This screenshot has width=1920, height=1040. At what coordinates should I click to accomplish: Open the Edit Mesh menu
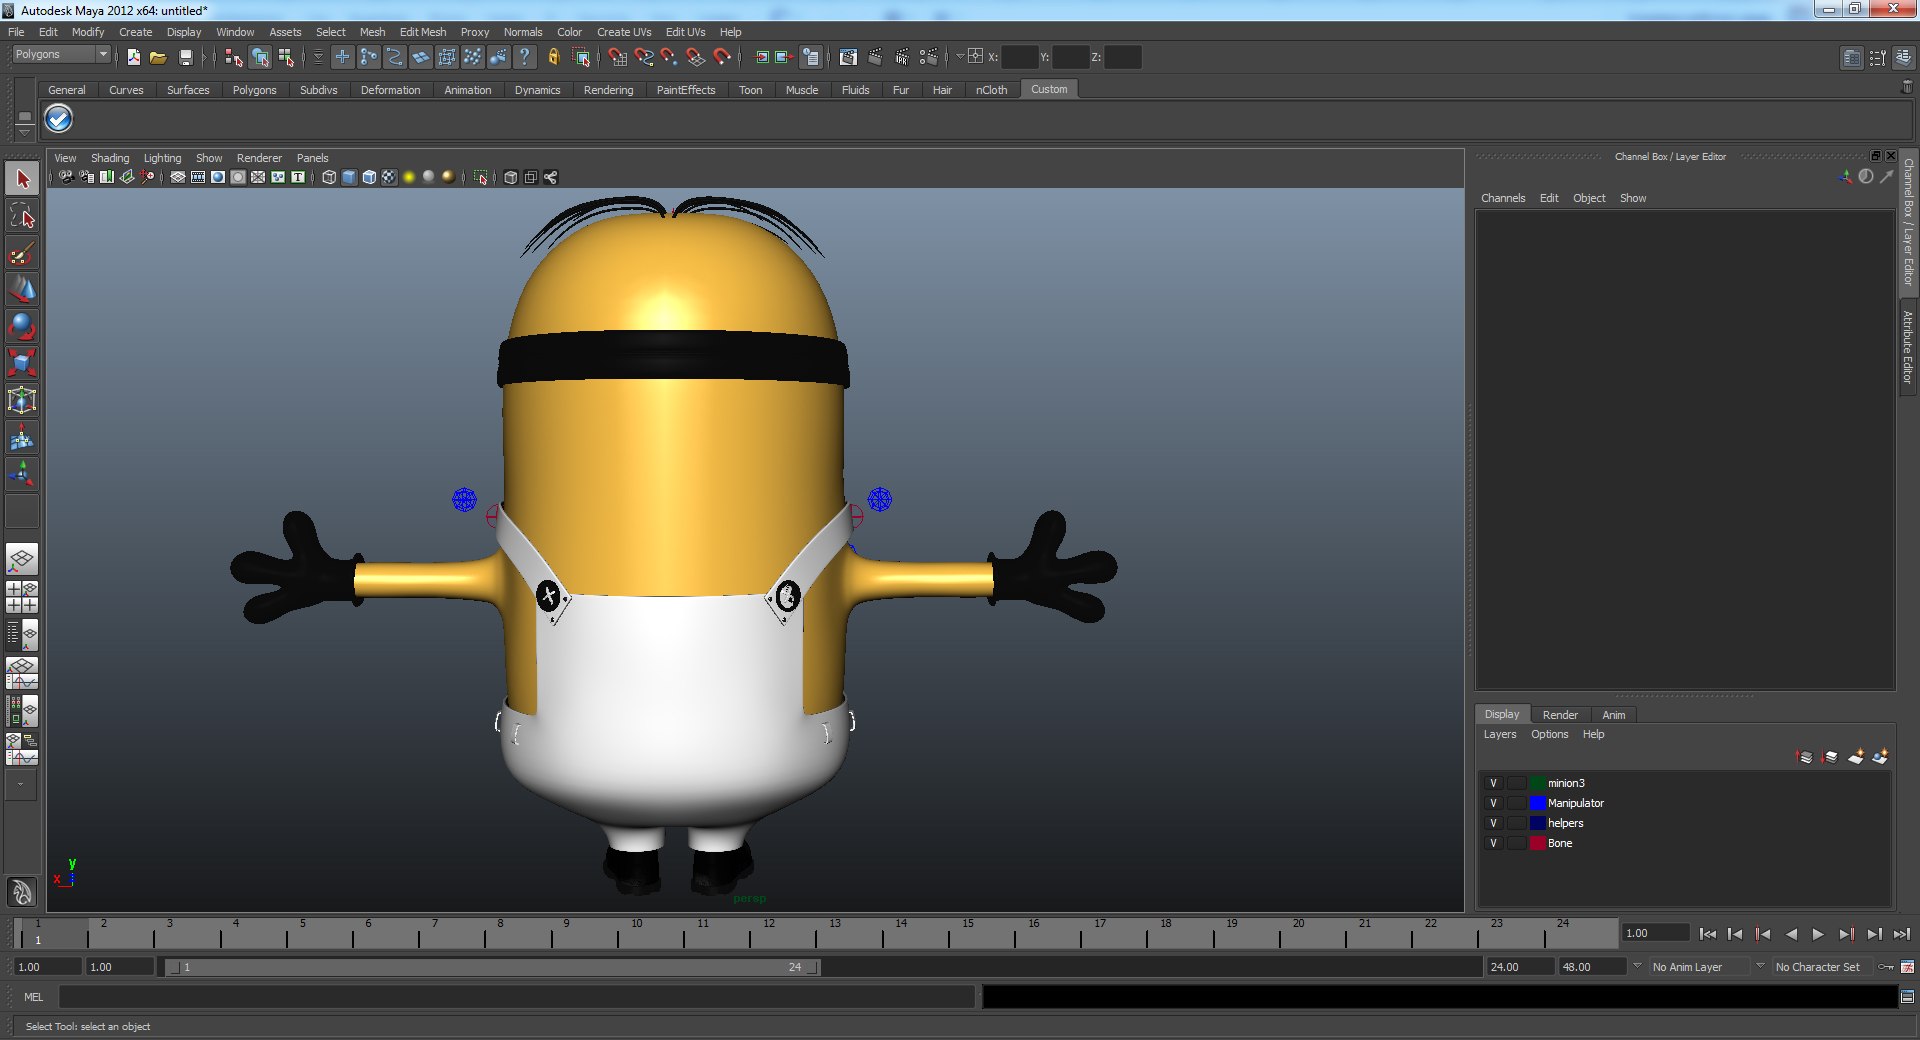[x=423, y=32]
